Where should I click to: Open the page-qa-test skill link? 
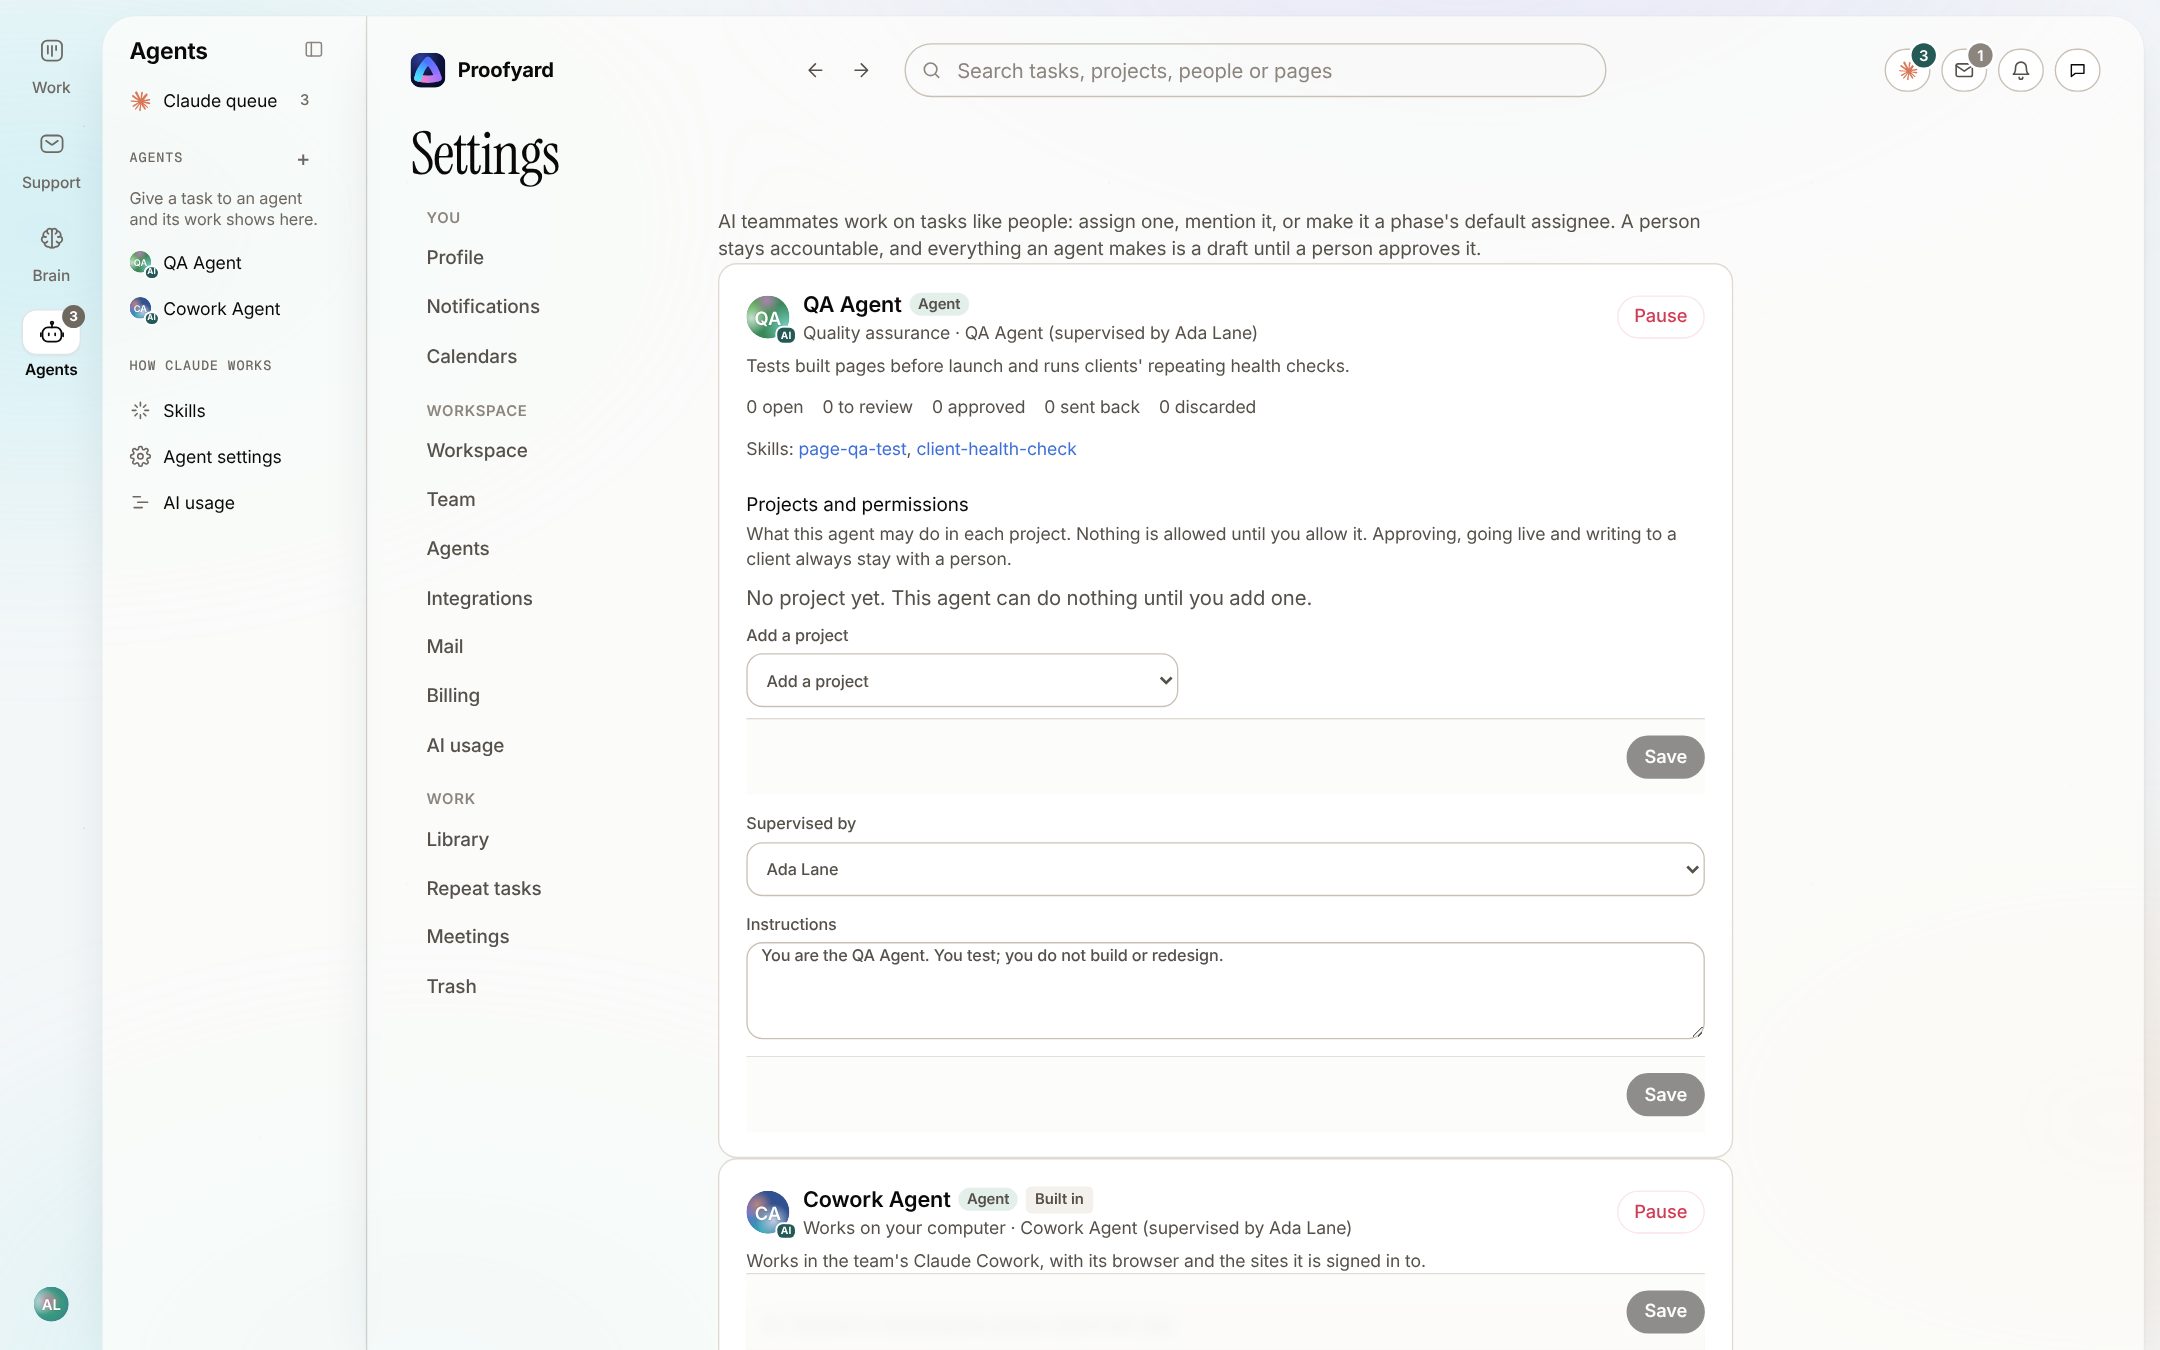(x=852, y=449)
